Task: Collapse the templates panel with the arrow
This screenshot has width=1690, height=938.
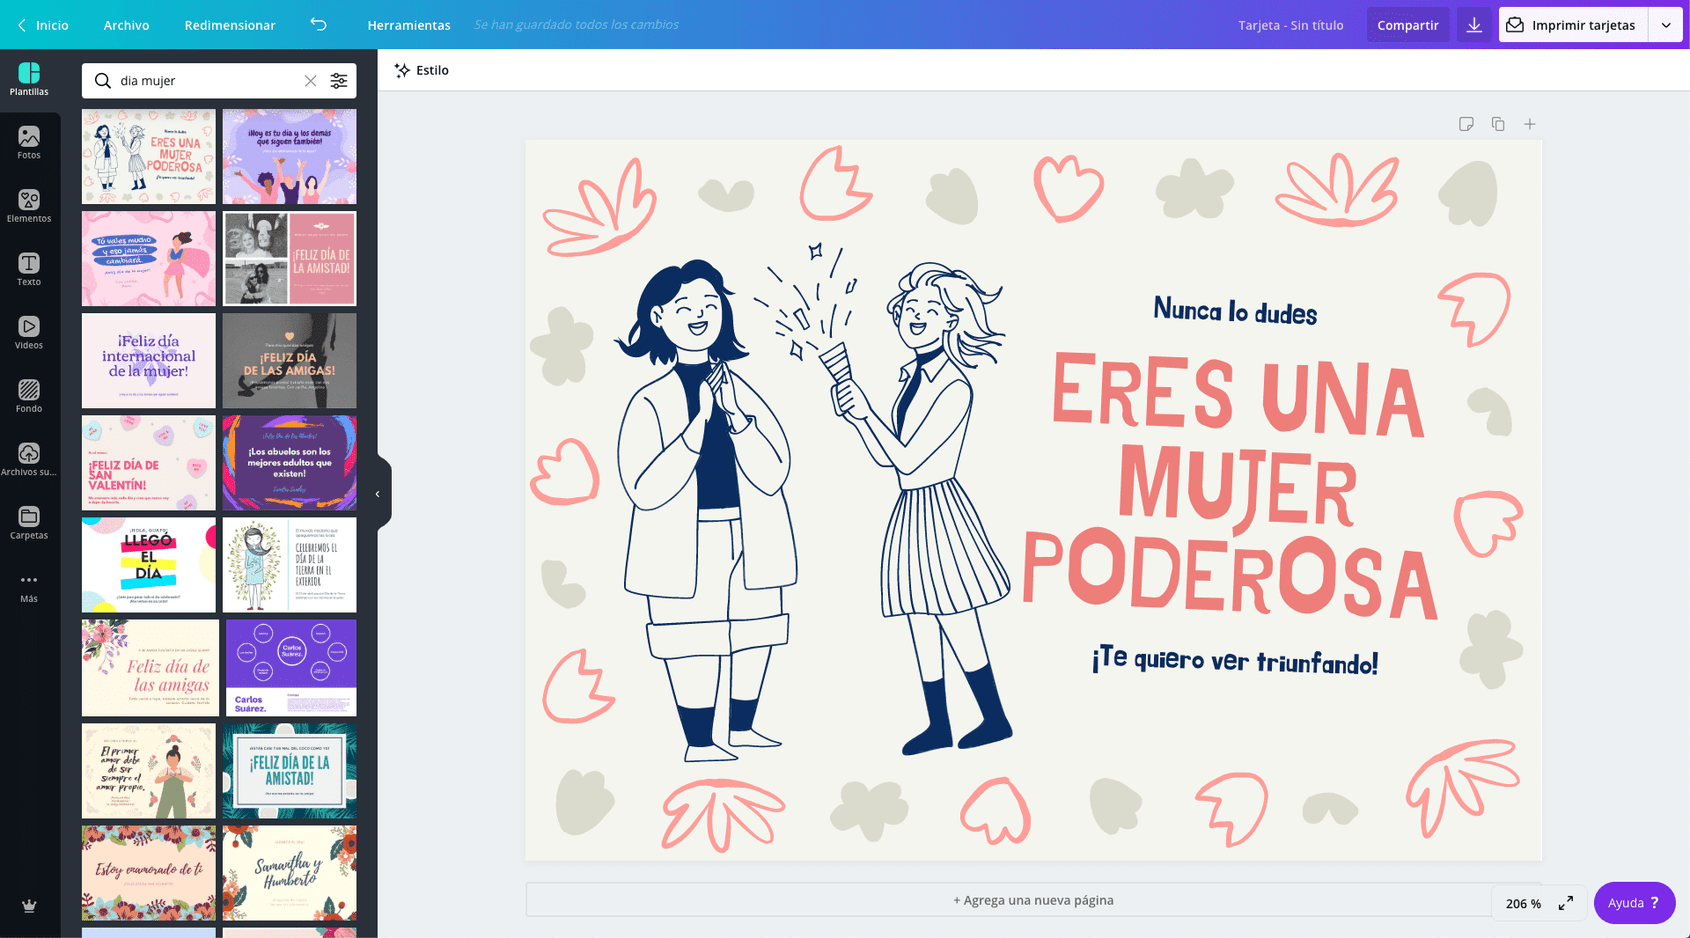Action: (378, 493)
